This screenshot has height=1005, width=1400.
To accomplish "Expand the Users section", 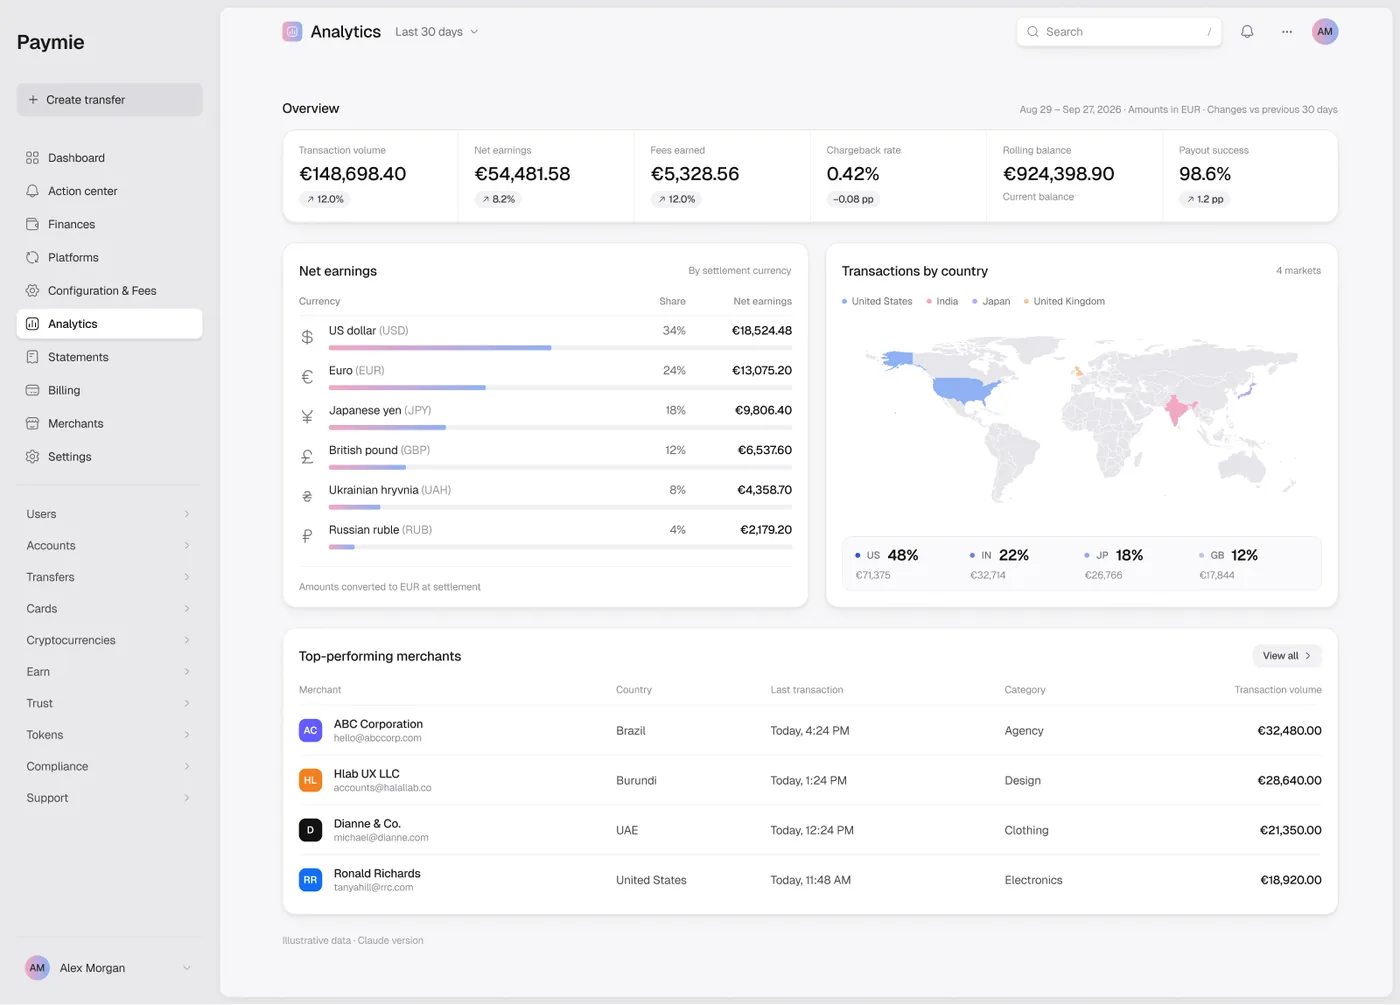I will click(x=109, y=514).
